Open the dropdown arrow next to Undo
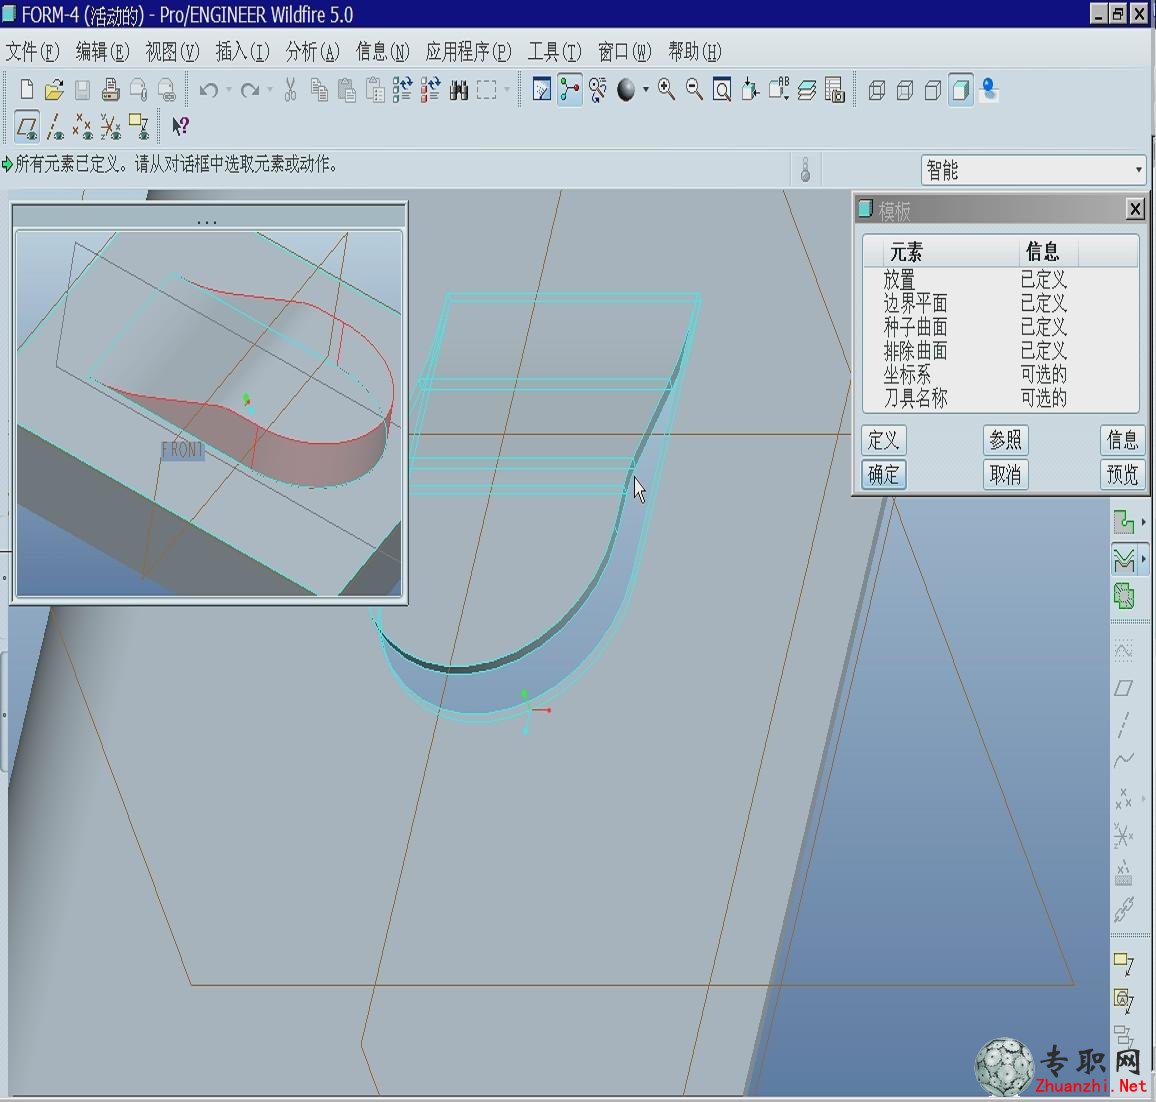1156x1102 pixels. coord(229,90)
